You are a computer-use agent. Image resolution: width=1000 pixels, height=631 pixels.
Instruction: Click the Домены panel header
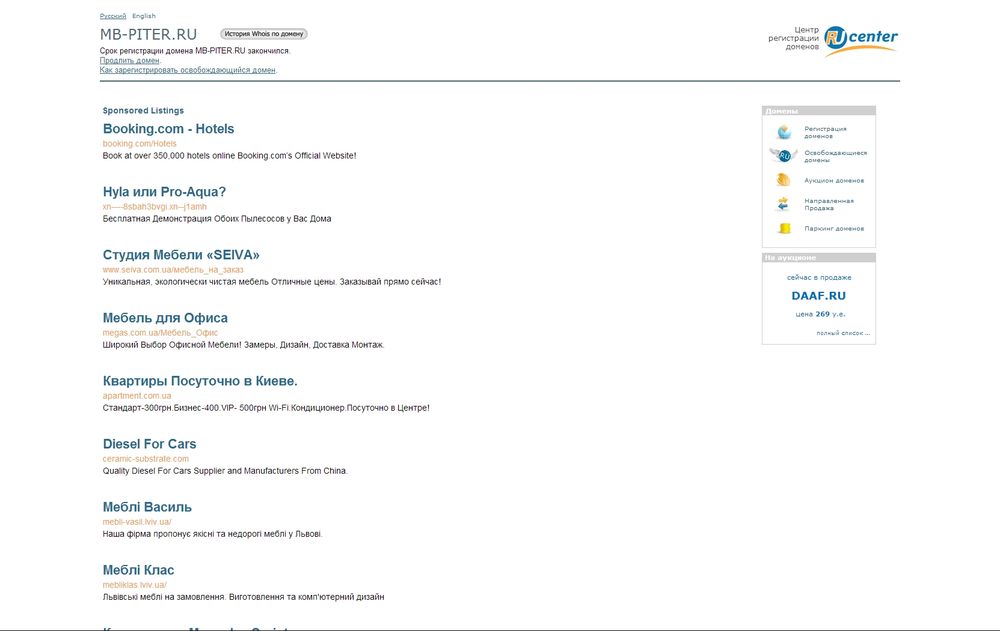(x=819, y=111)
